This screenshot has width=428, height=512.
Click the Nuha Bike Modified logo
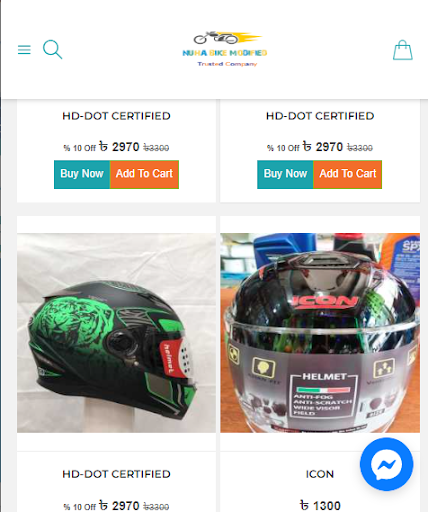click(x=225, y=49)
